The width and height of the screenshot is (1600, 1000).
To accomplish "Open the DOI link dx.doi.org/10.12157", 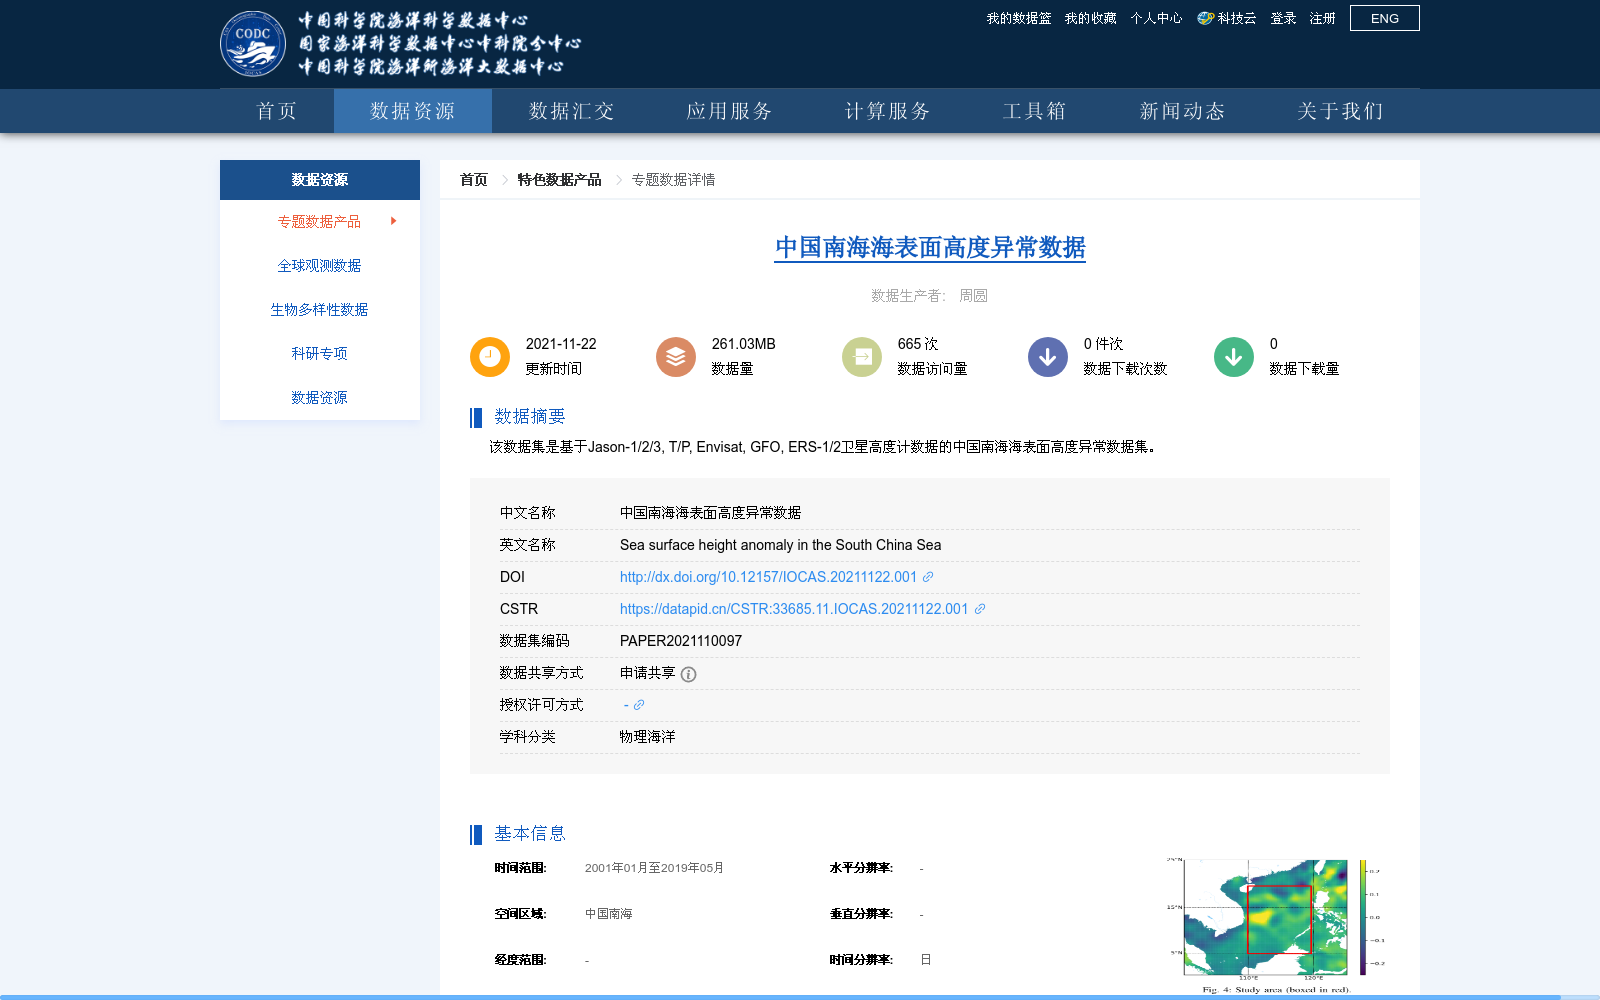I will point(768,577).
